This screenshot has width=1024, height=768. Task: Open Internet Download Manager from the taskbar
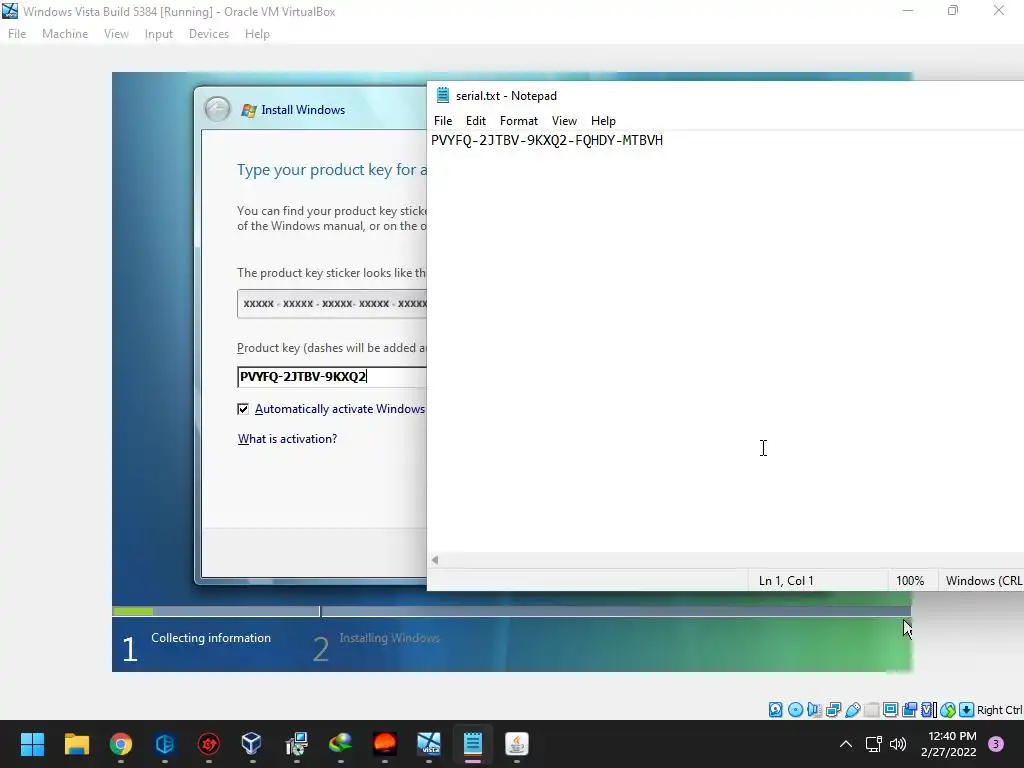coord(340,744)
